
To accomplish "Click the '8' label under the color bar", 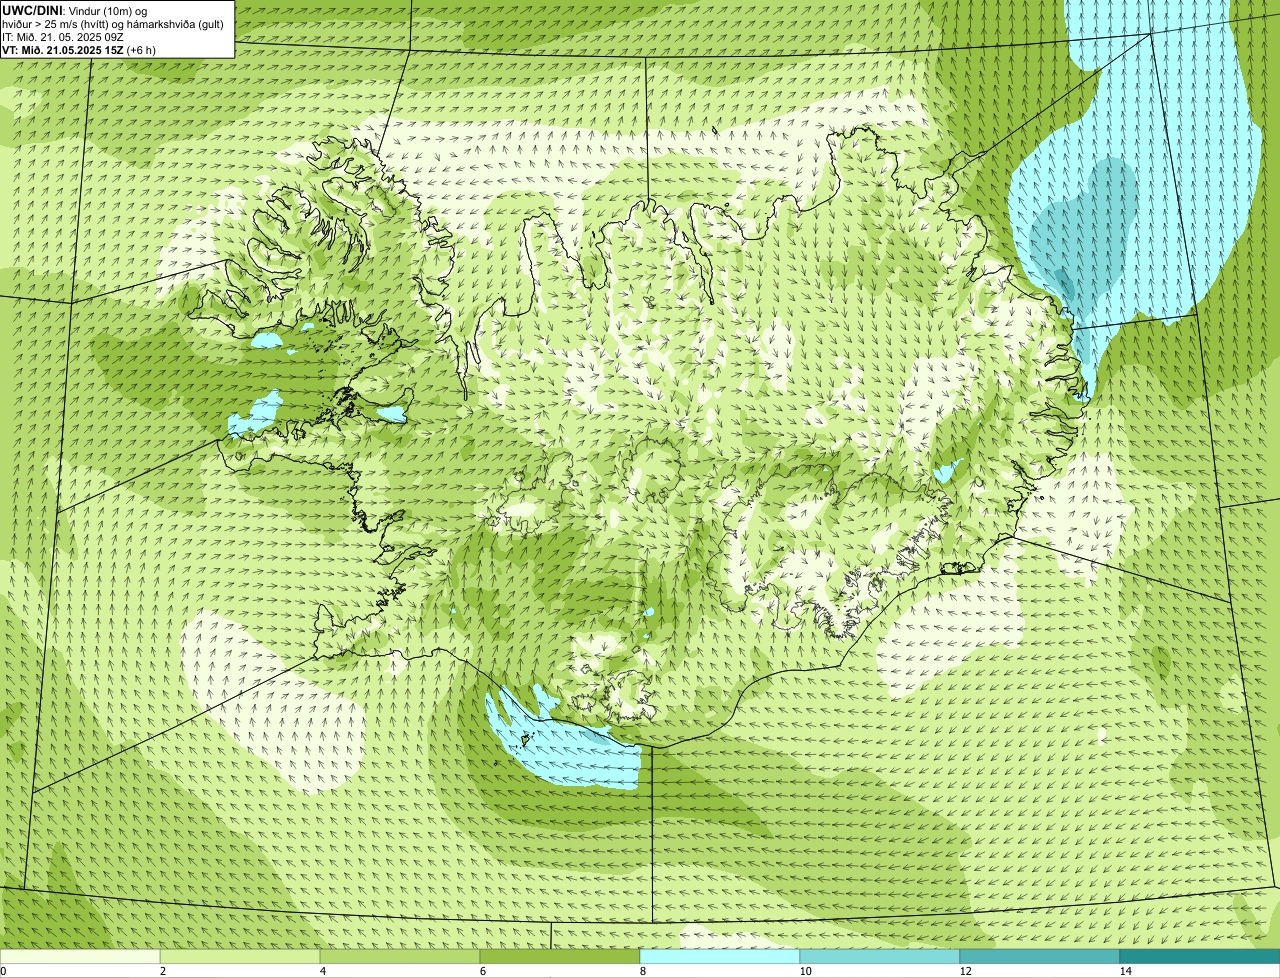I will click(x=642, y=971).
